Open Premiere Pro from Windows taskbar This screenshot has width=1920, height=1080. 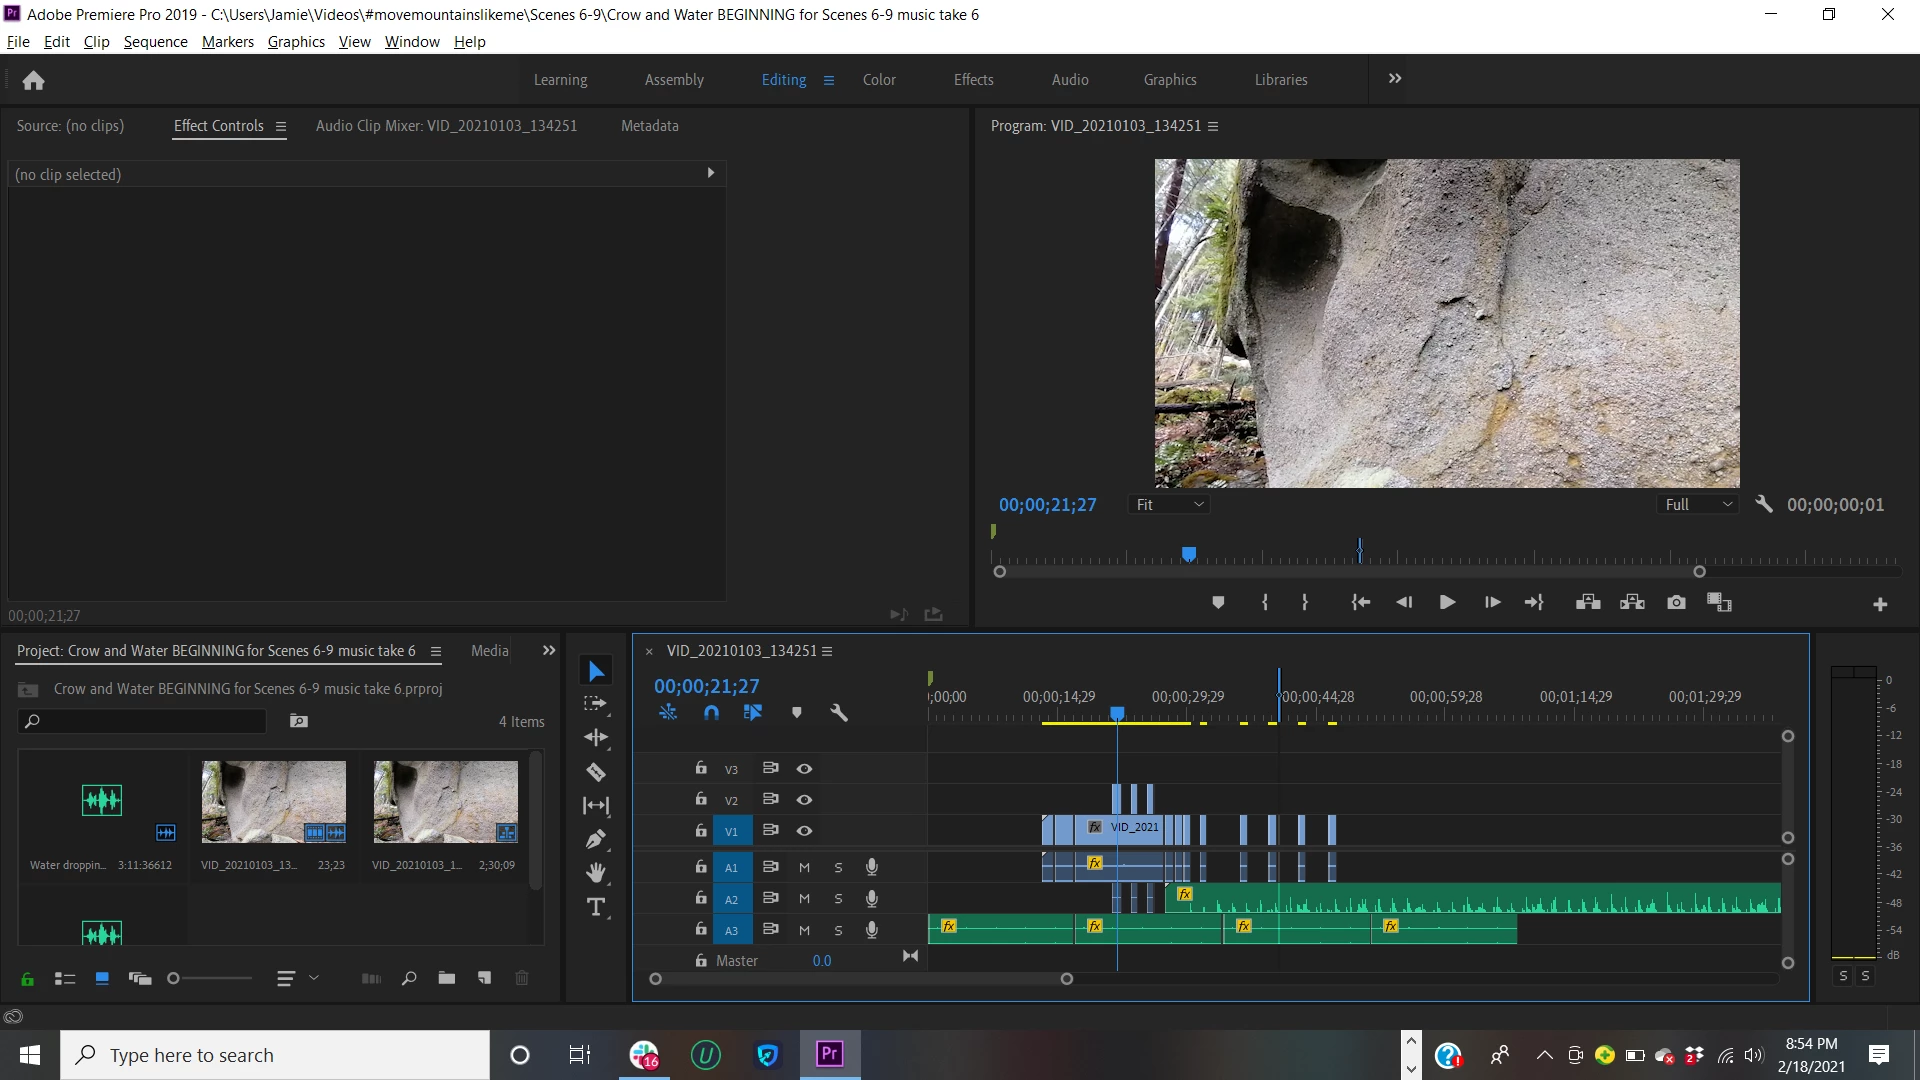829,1054
